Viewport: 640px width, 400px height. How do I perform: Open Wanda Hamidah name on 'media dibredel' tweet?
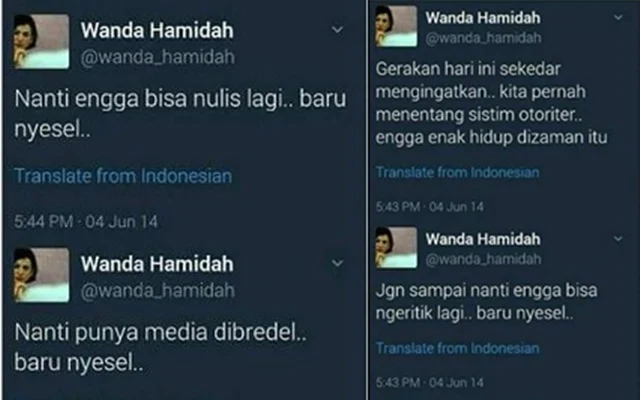[x=157, y=264]
